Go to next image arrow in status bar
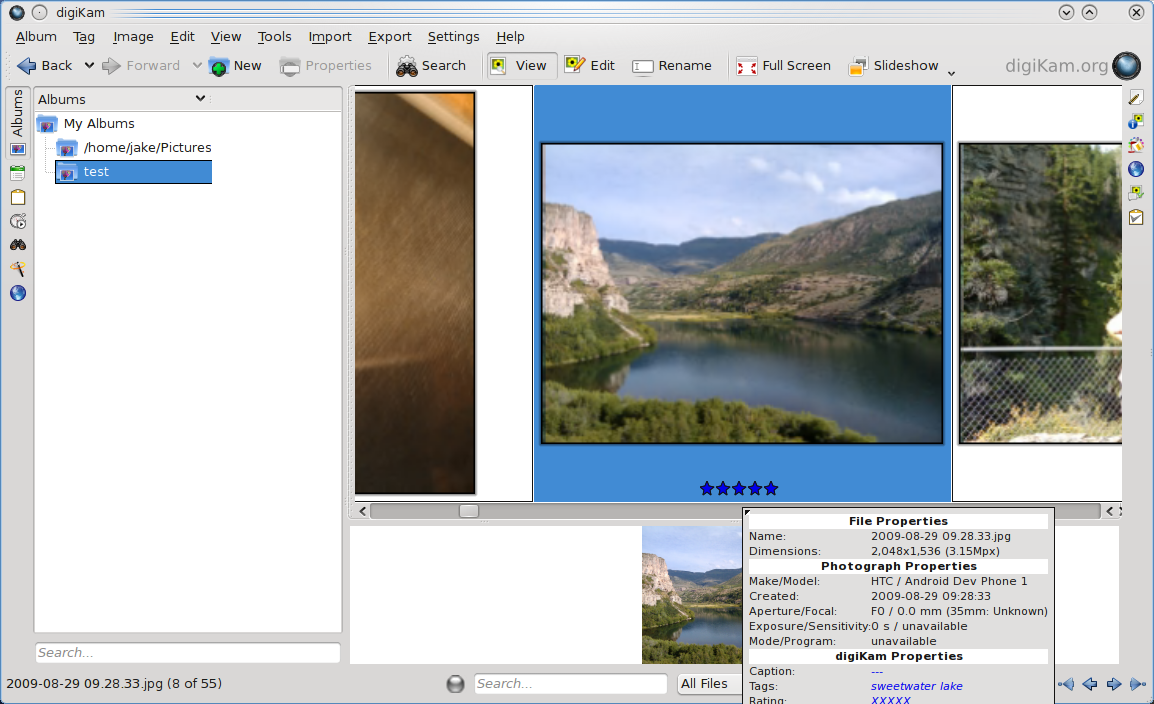 [1114, 684]
